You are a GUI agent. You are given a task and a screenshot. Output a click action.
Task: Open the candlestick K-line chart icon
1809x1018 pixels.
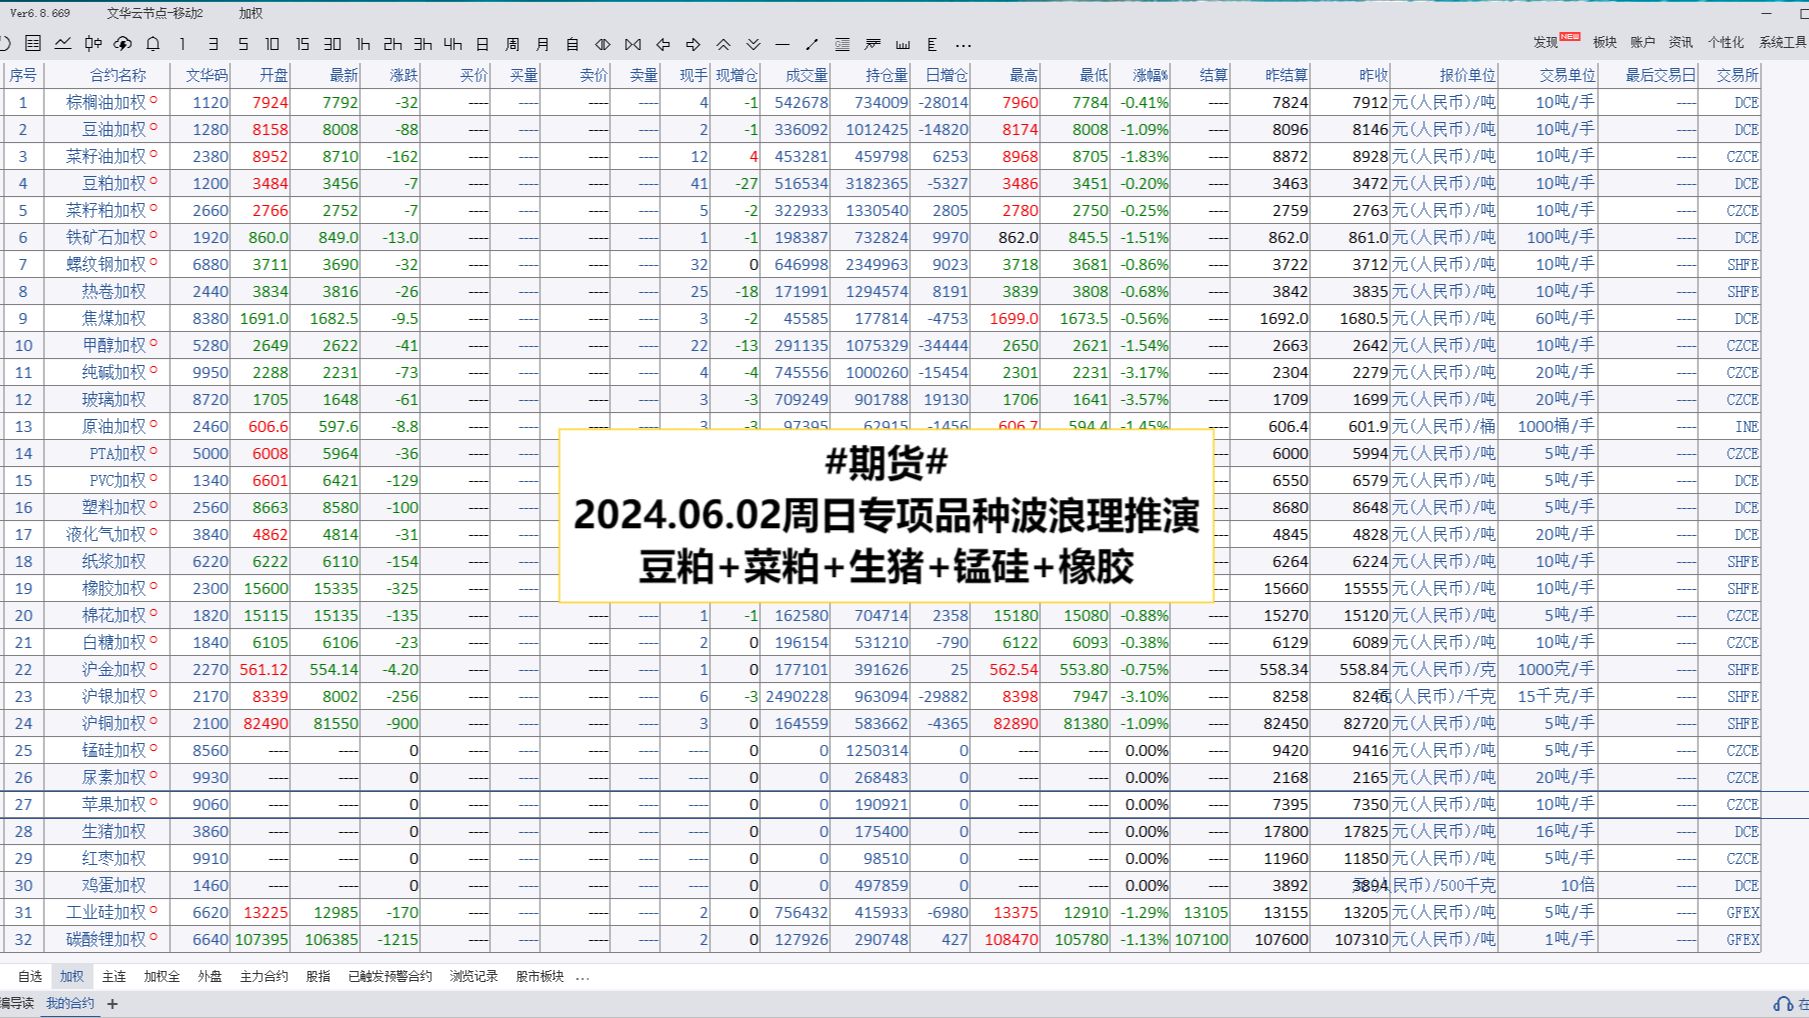[x=93, y=43]
